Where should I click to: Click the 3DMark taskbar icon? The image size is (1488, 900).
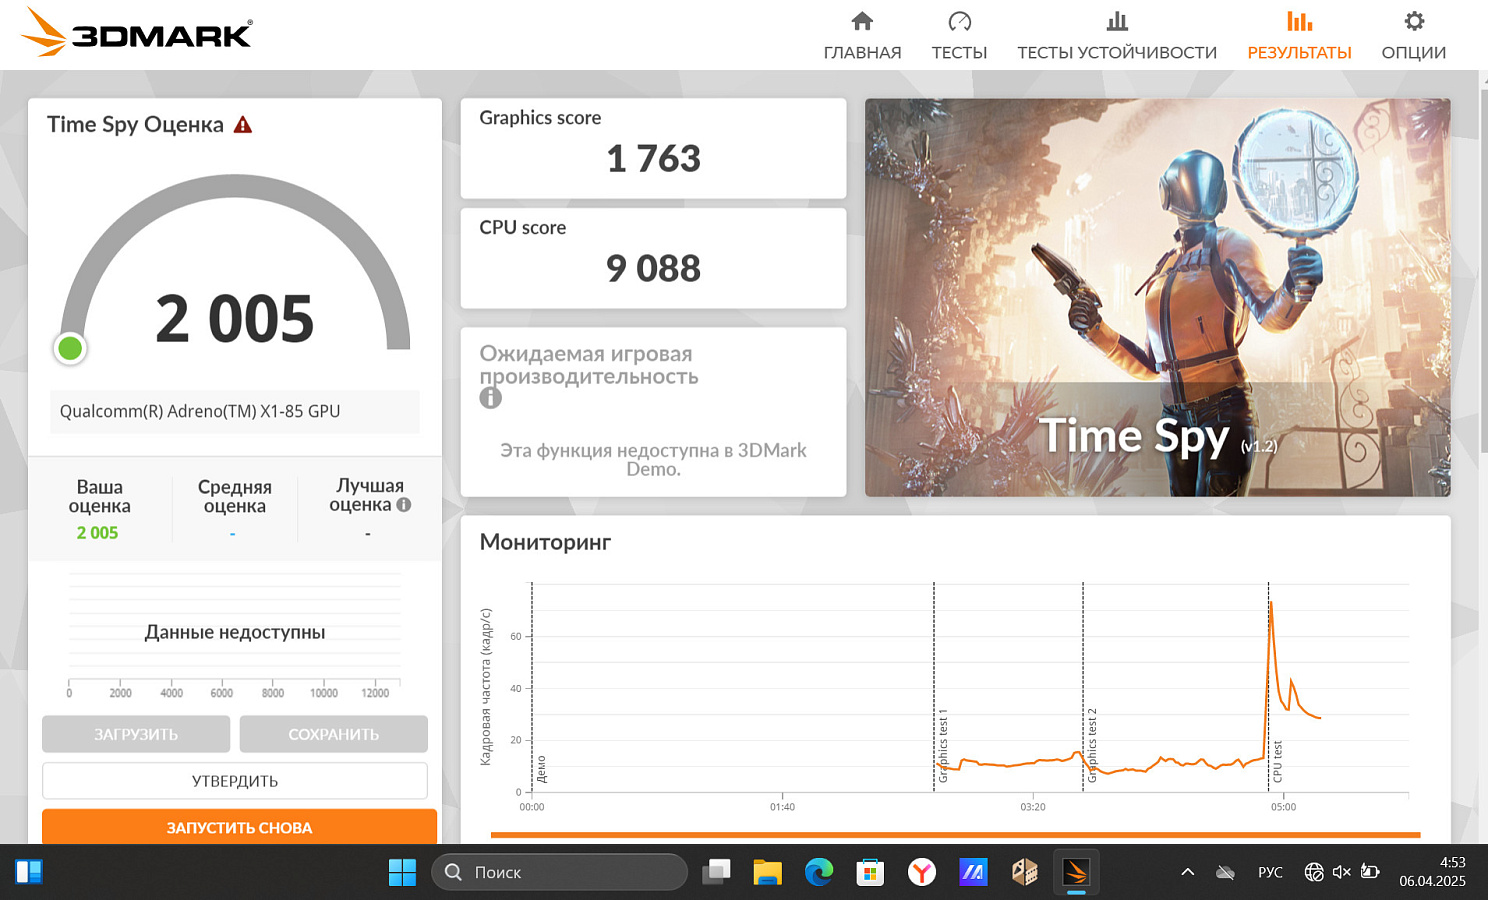1076,872
